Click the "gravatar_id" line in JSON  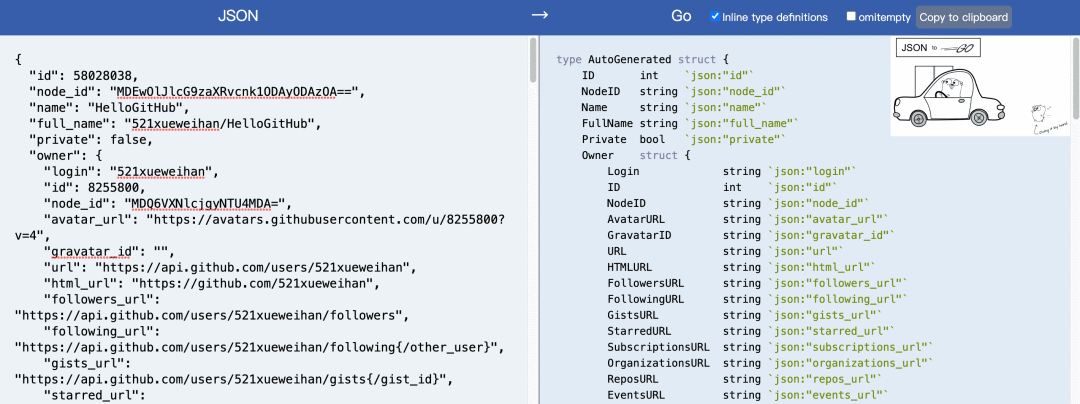point(110,250)
